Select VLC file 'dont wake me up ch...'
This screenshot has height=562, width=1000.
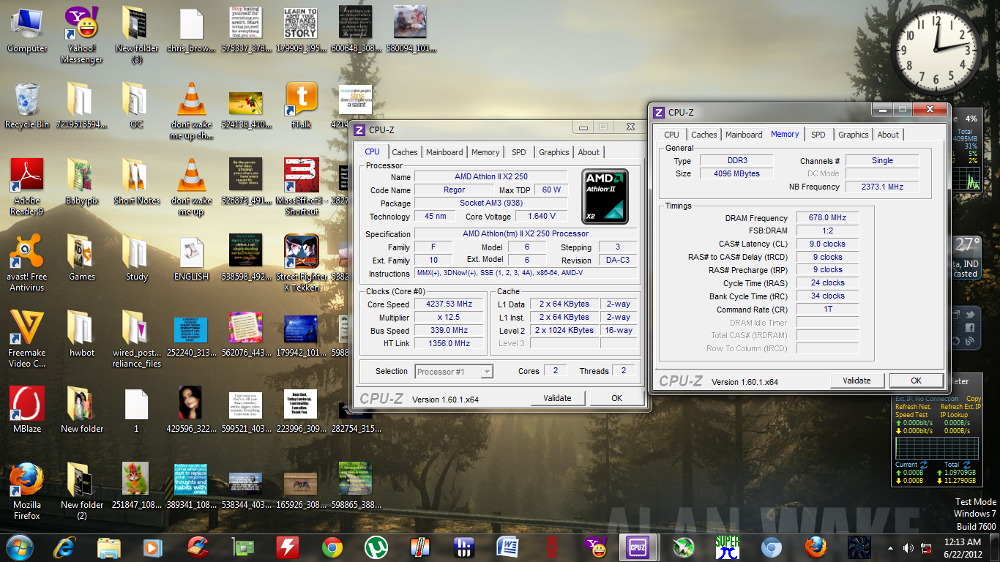click(x=191, y=111)
